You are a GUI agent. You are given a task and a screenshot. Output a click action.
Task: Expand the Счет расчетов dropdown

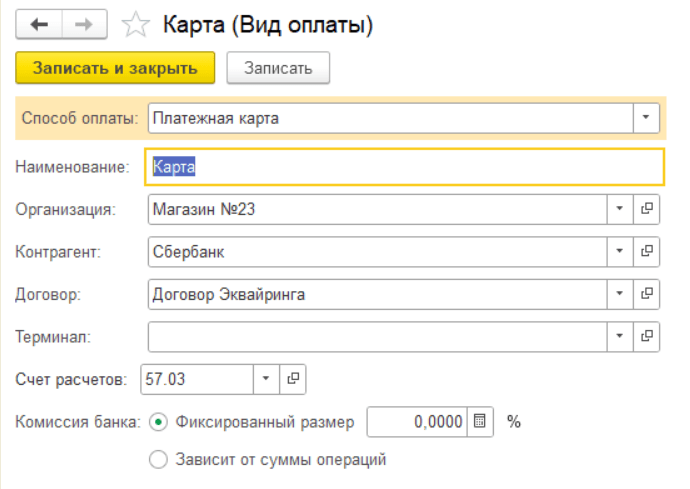coord(266,379)
